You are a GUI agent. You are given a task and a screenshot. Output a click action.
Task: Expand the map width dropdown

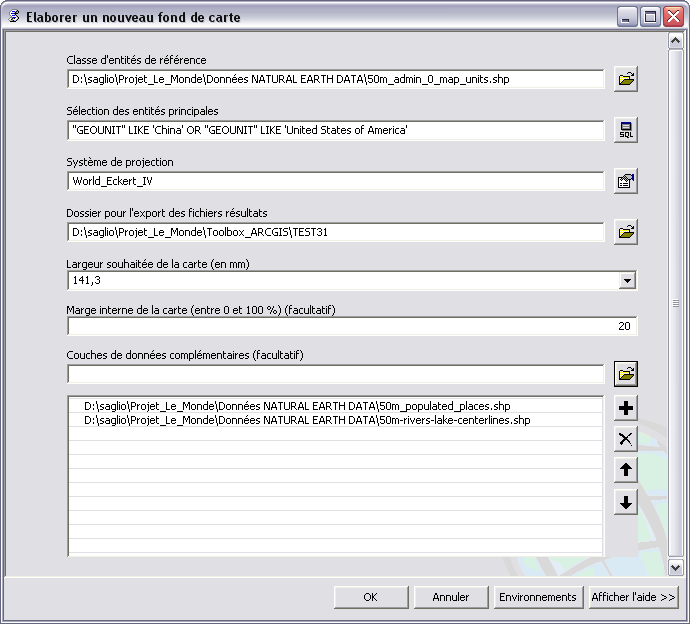click(x=627, y=280)
